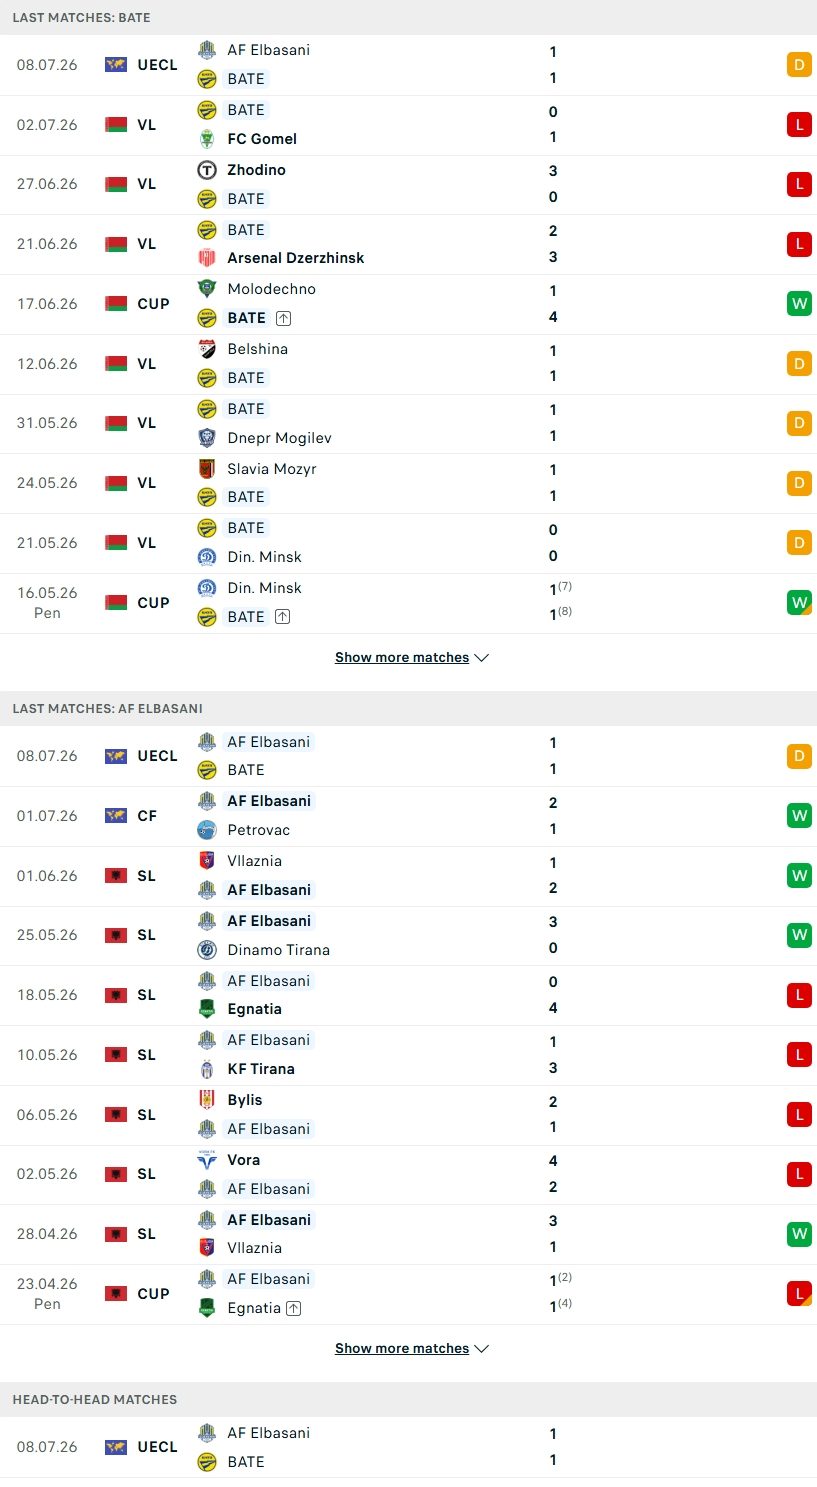Screen dimensions: 817x1487
Task: Click the UECL competition label in head-to-head row
Action: pyautogui.click(x=157, y=1447)
